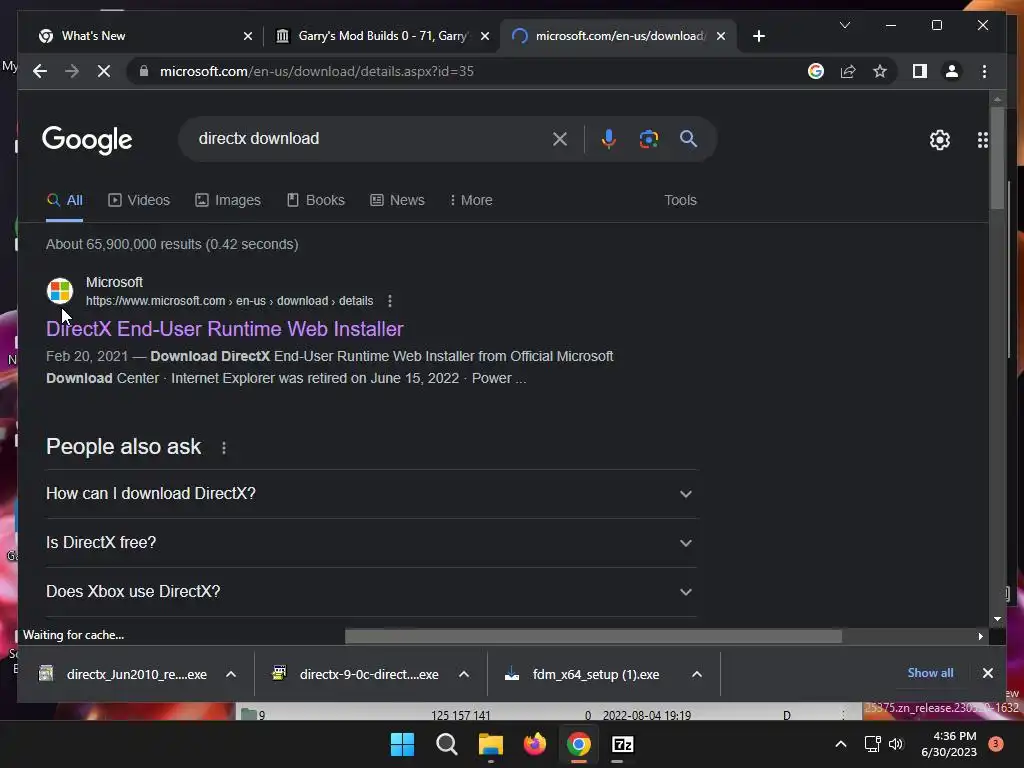Close the Garry's Mod Builds tab
This screenshot has width=1024, height=768.
(x=485, y=36)
